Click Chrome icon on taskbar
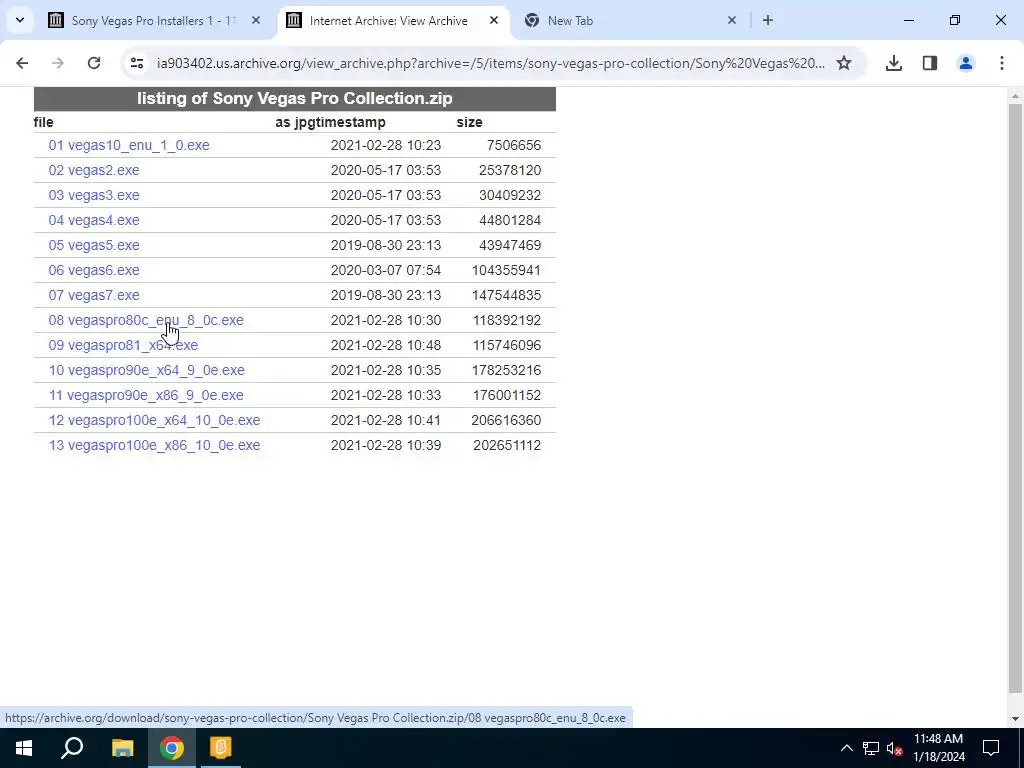Viewport: 1024px width, 768px height. [x=172, y=748]
